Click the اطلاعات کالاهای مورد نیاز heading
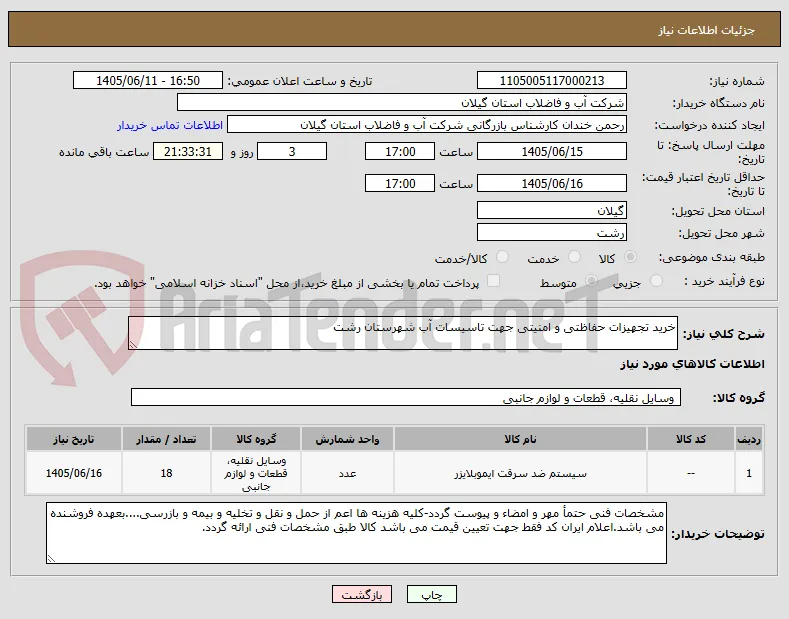 692,364
